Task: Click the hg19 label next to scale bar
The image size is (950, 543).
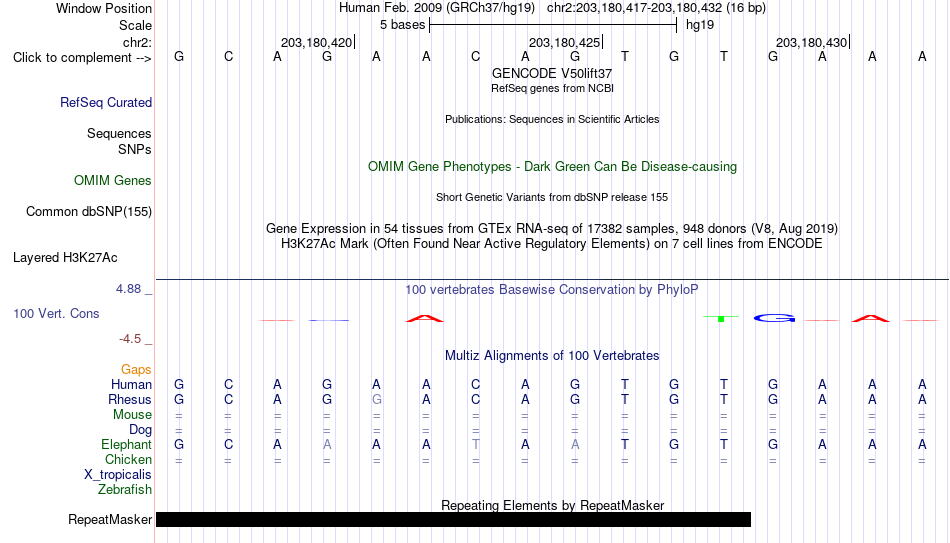Action: (x=700, y=25)
